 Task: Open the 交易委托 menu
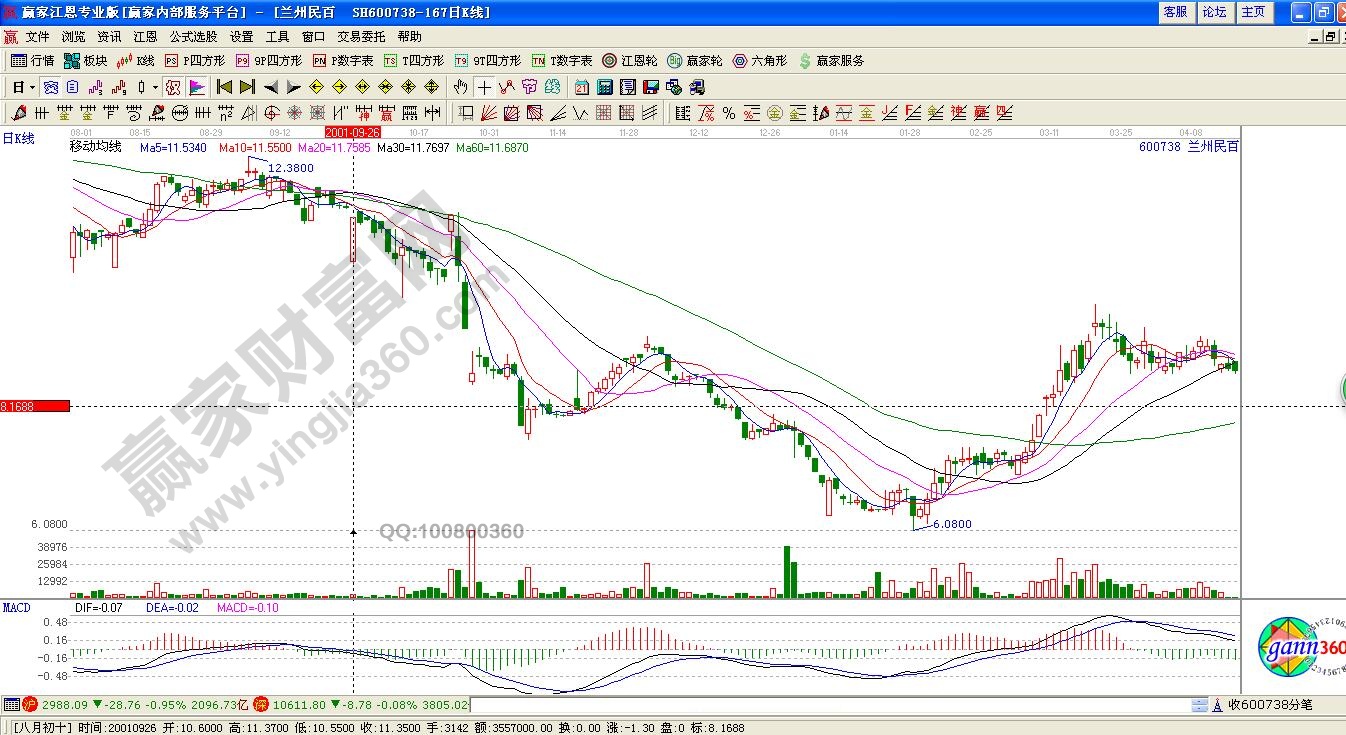pyautogui.click(x=361, y=36)
